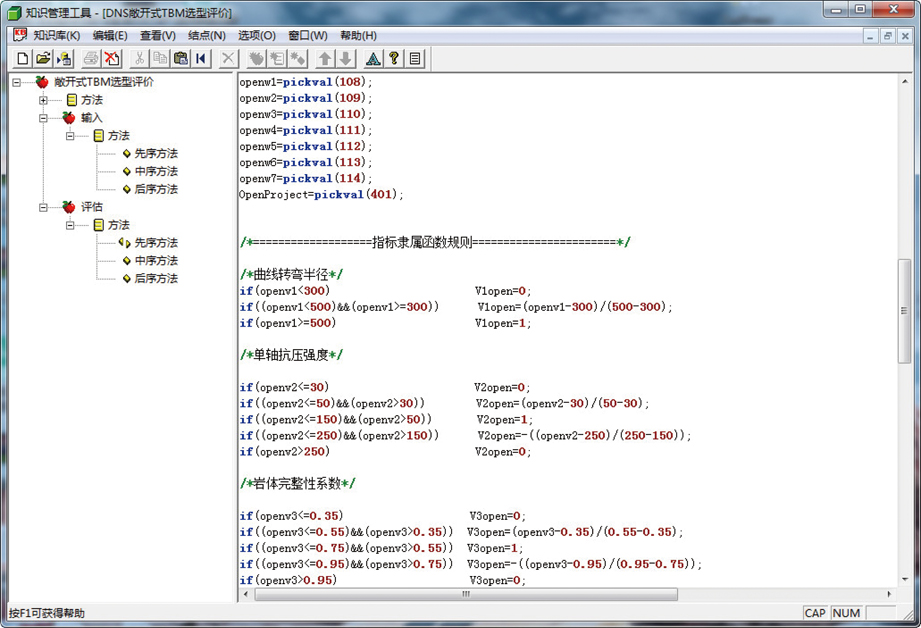Select the 评估 node label

(92, 207)
